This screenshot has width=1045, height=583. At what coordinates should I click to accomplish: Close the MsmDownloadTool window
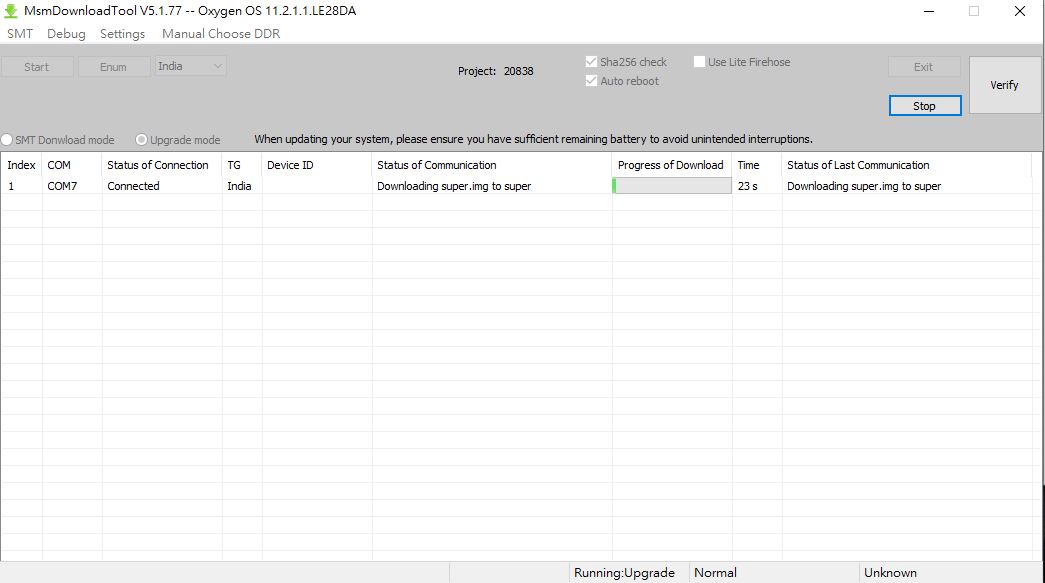coord(1020,11)
